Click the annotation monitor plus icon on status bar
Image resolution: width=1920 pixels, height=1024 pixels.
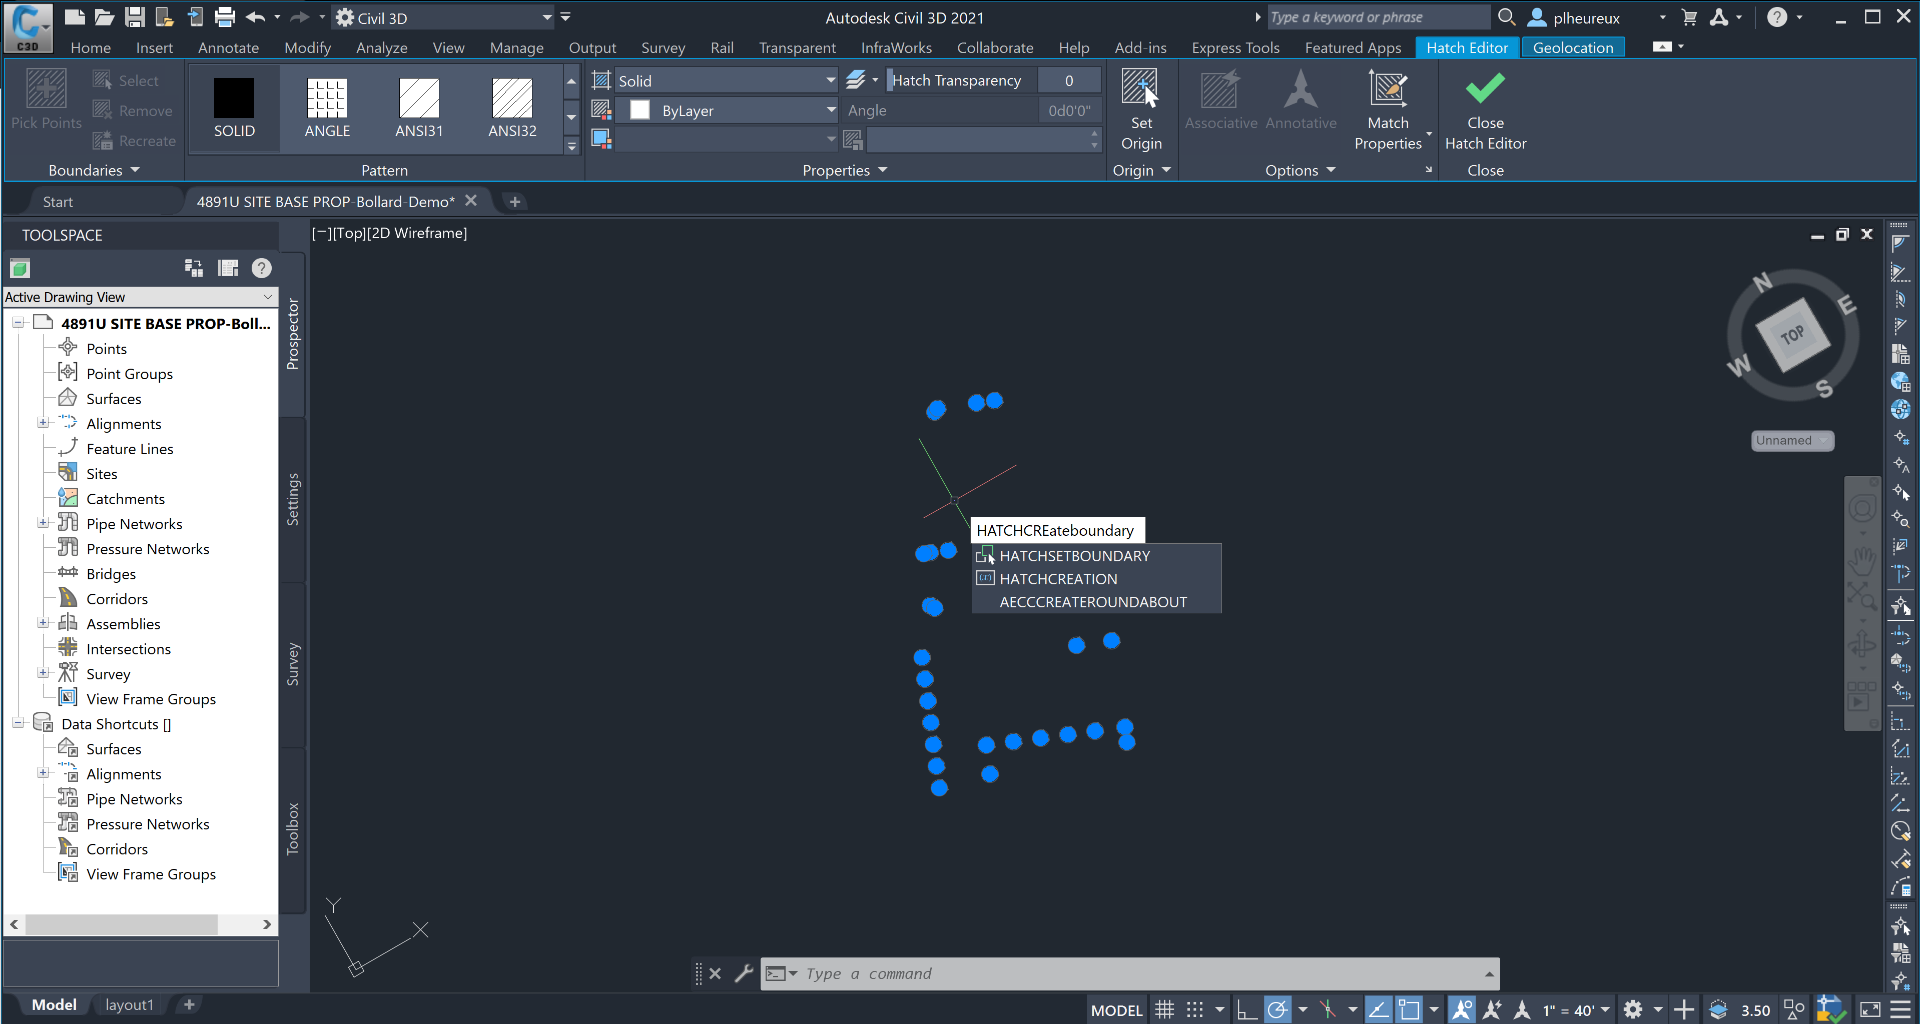point(1684,1010)
